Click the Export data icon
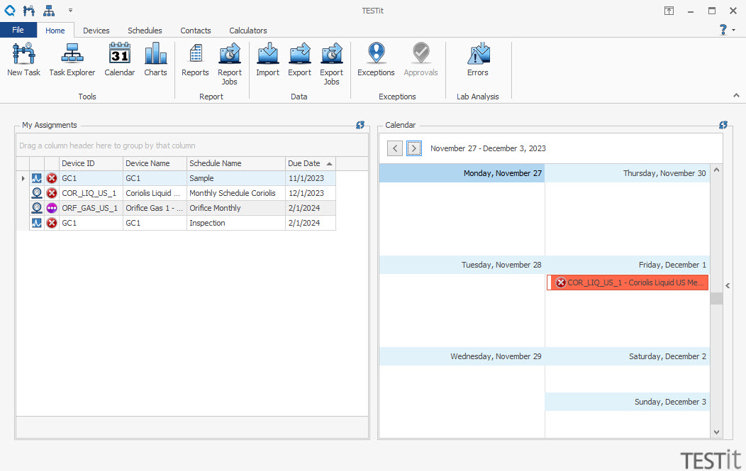 pos(299,59)
